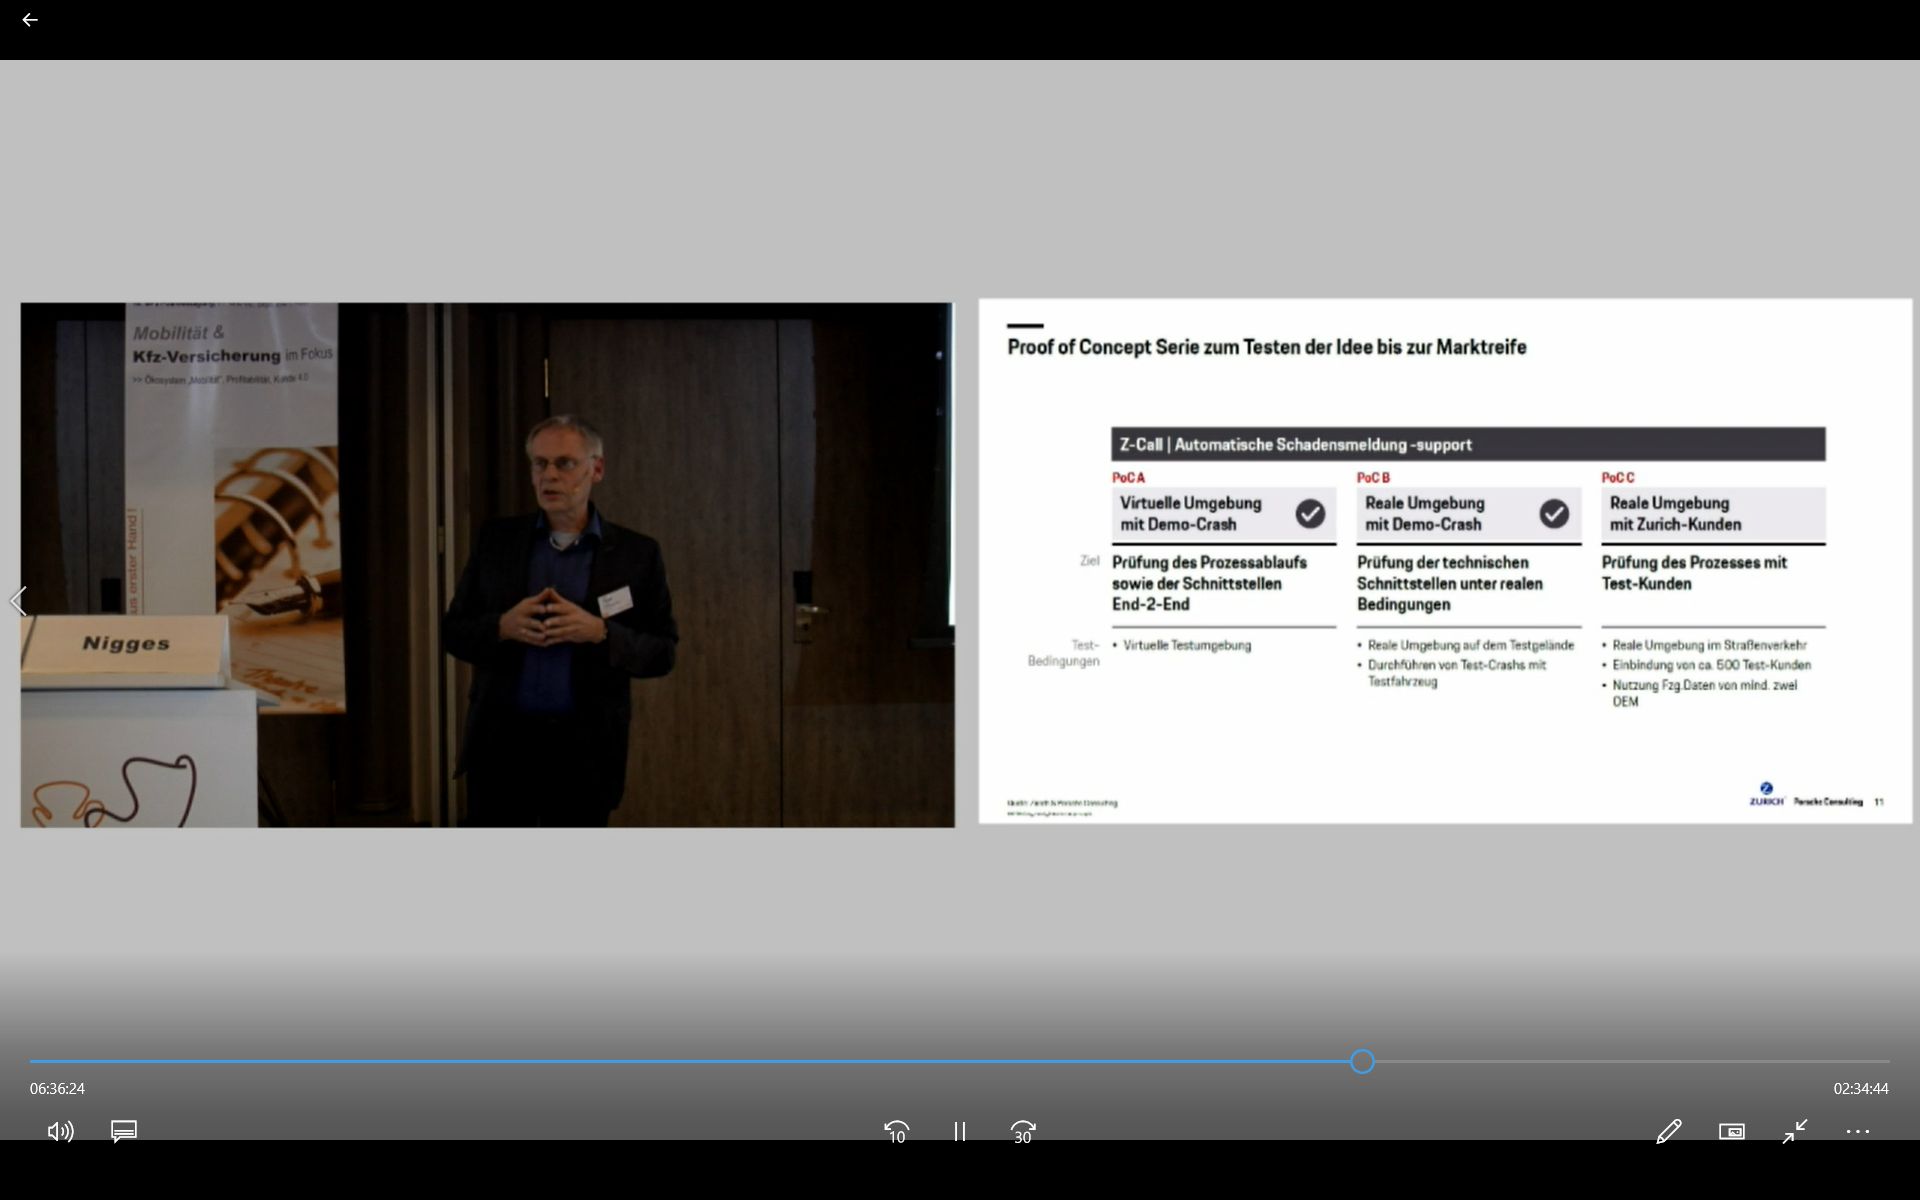1920x1200 pixels.
Task: Open the pencil edit options
Action: pyautogui.click(x=1668, y=1131)
